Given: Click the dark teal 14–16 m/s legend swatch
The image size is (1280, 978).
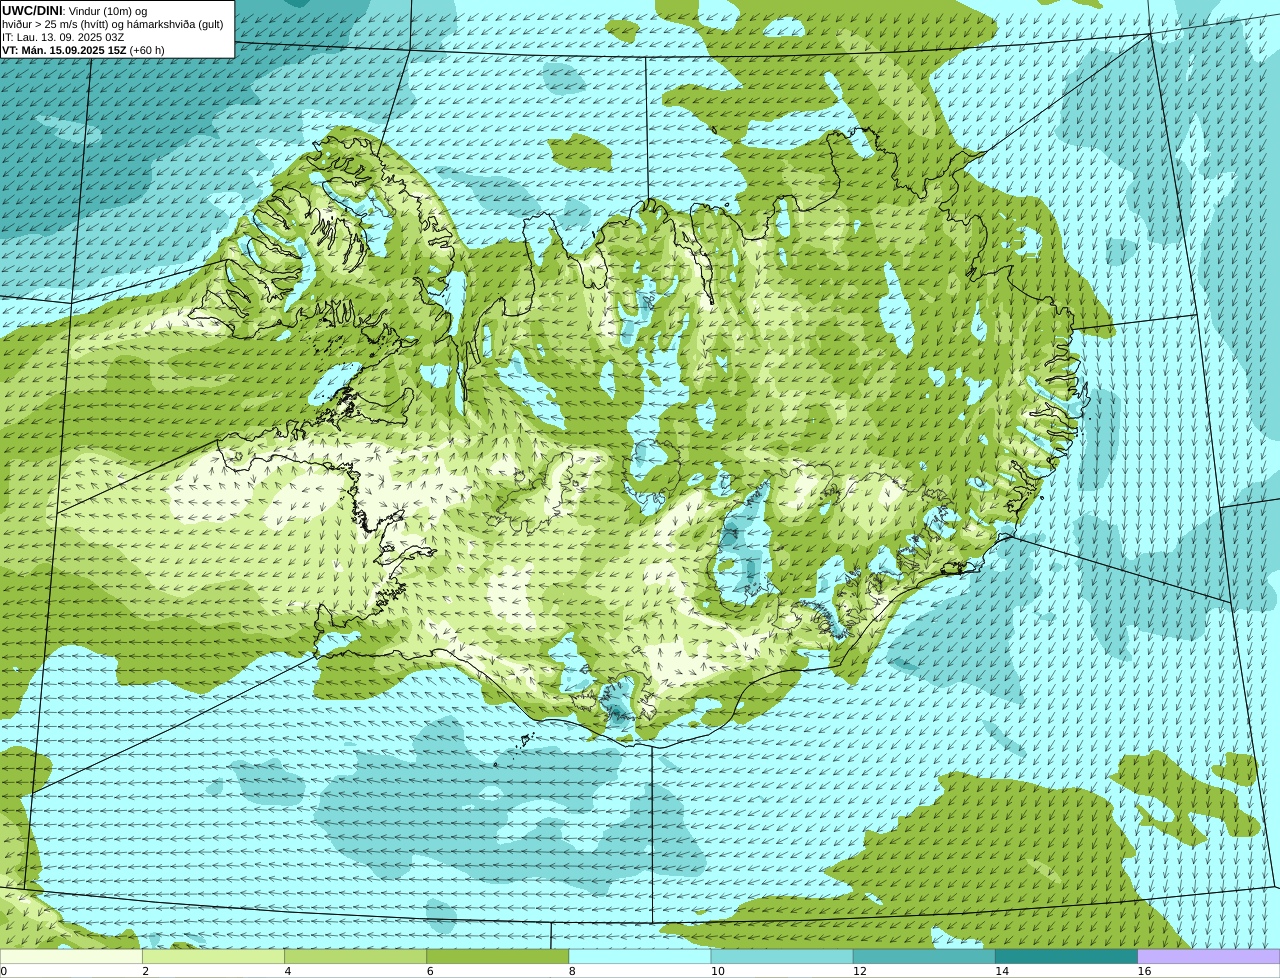Looking at the screenshot, I should click(1066, 956).
